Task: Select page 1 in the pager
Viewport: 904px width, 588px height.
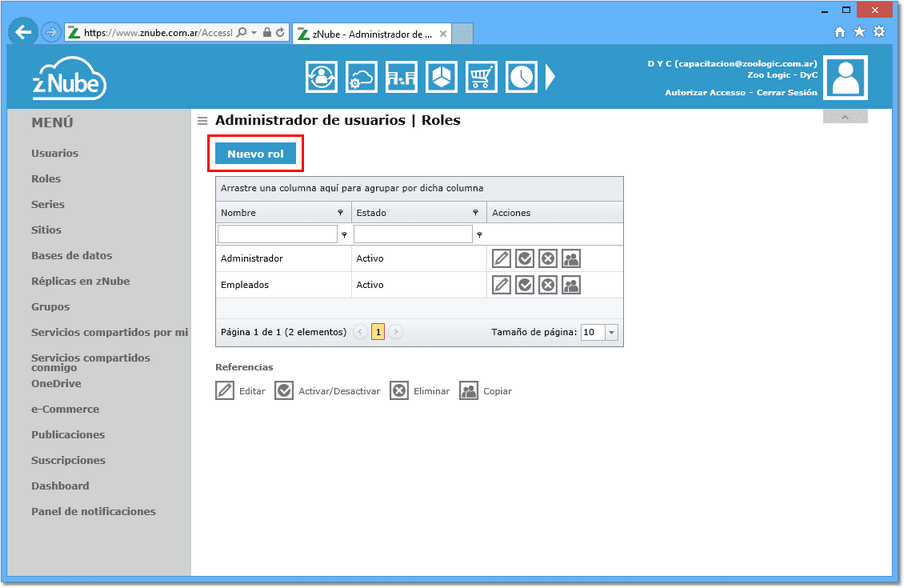Action: click(378, 332)
